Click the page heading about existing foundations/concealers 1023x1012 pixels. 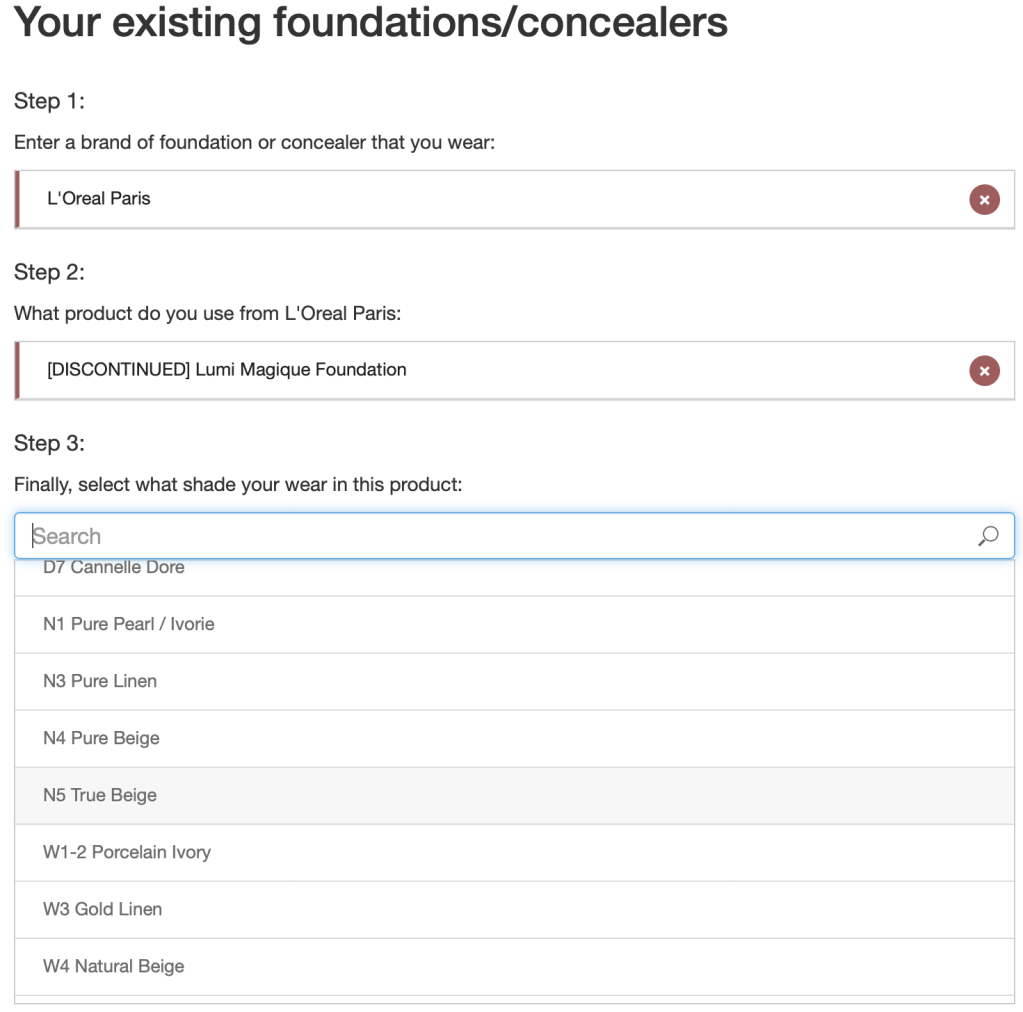pyautogui.click(x=371, y=24)
